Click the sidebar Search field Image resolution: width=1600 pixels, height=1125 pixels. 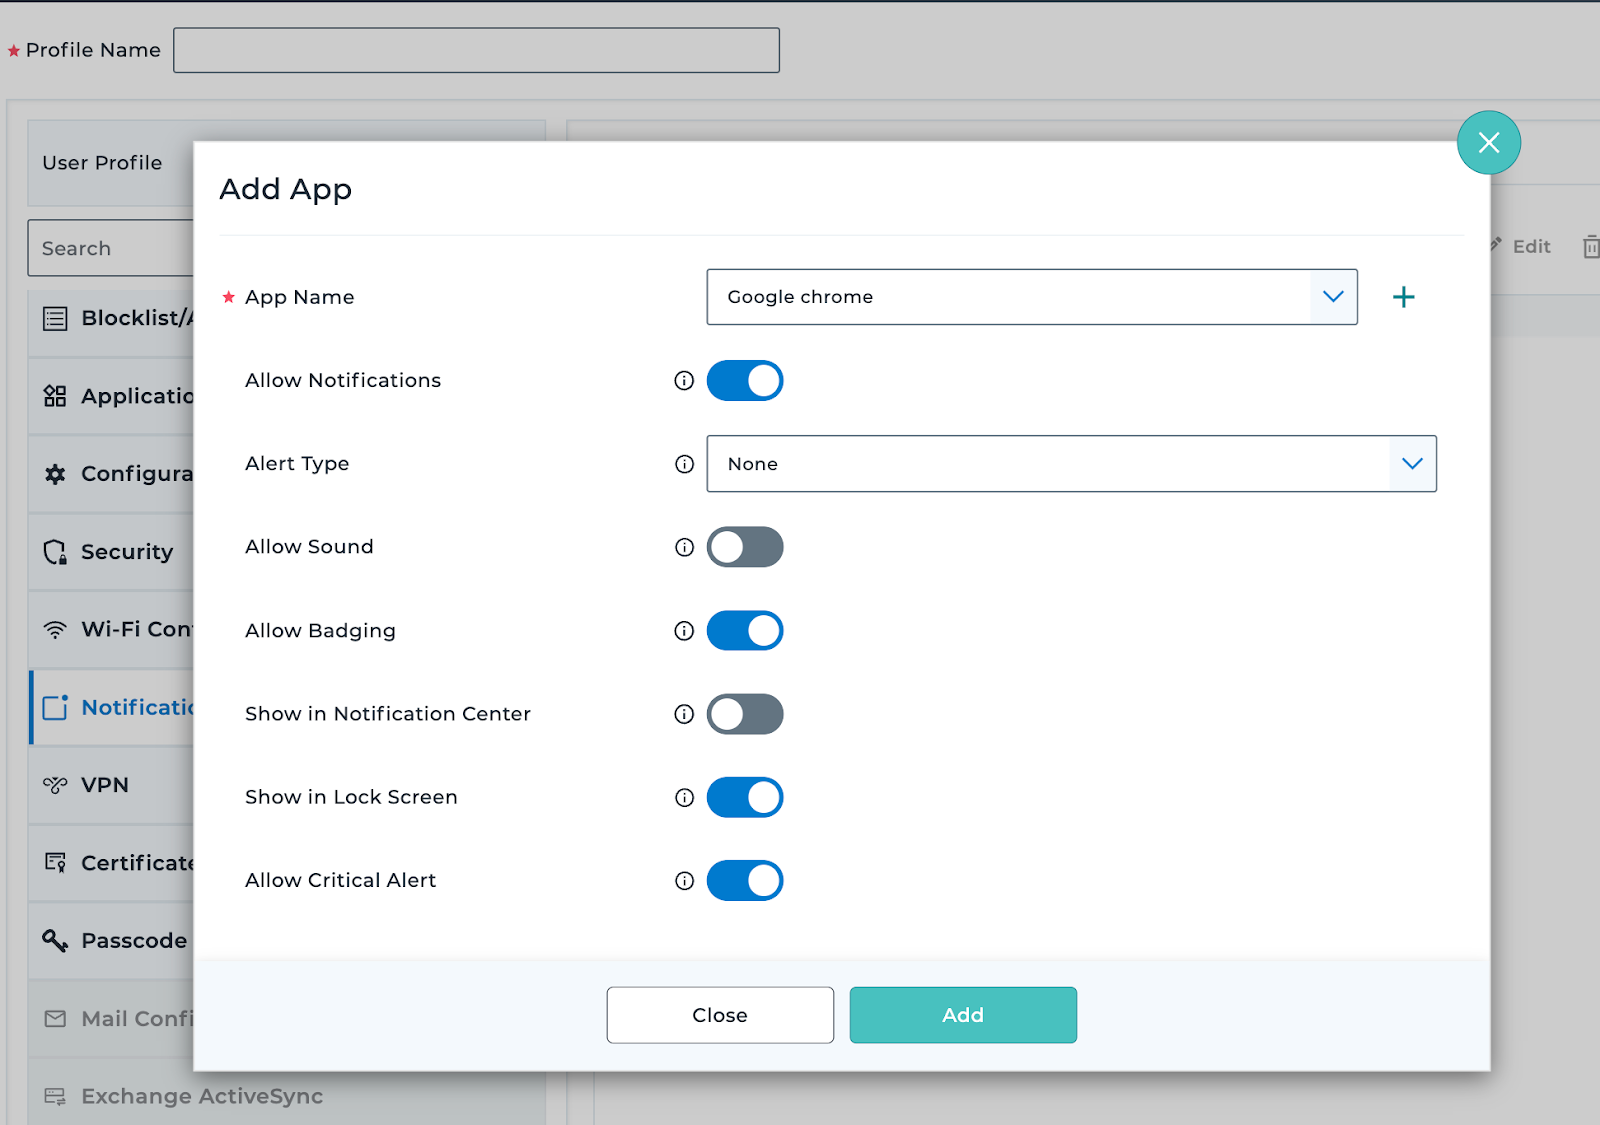110,248
